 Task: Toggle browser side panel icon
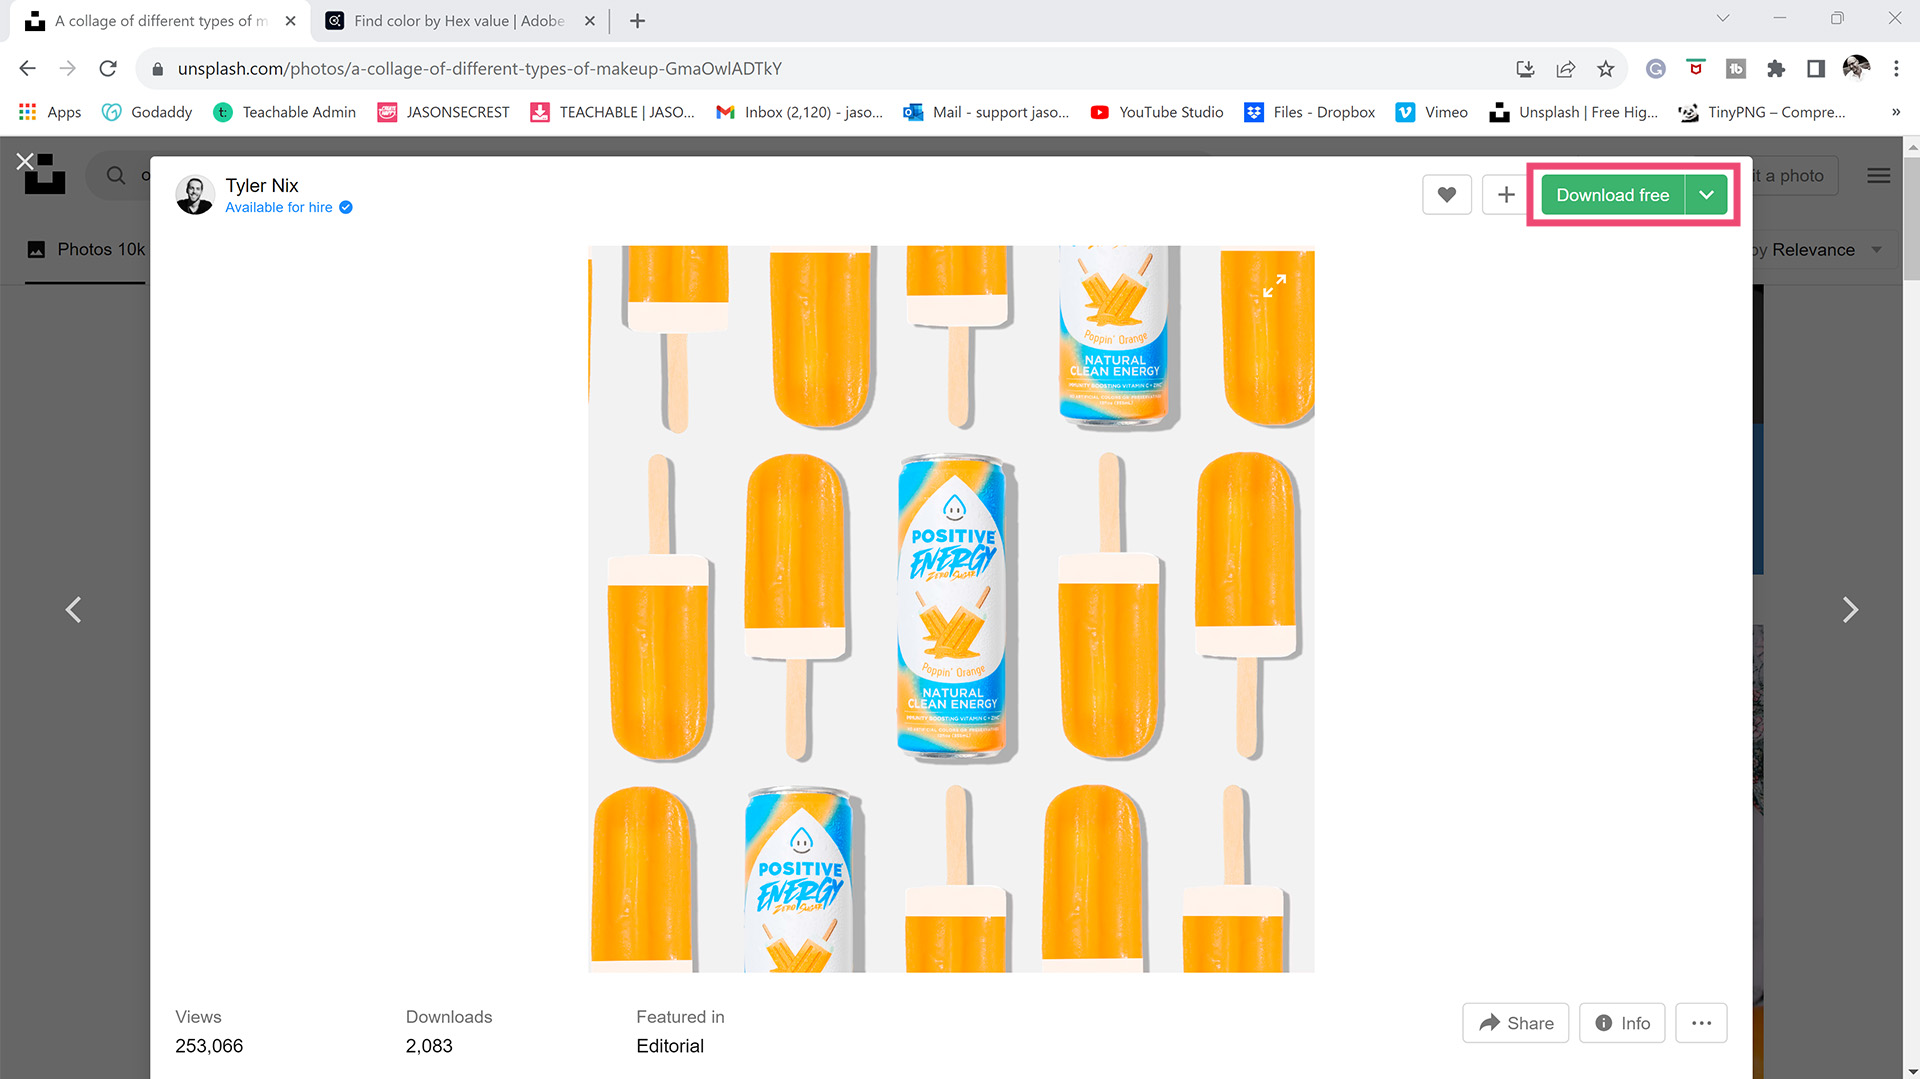1816,69
